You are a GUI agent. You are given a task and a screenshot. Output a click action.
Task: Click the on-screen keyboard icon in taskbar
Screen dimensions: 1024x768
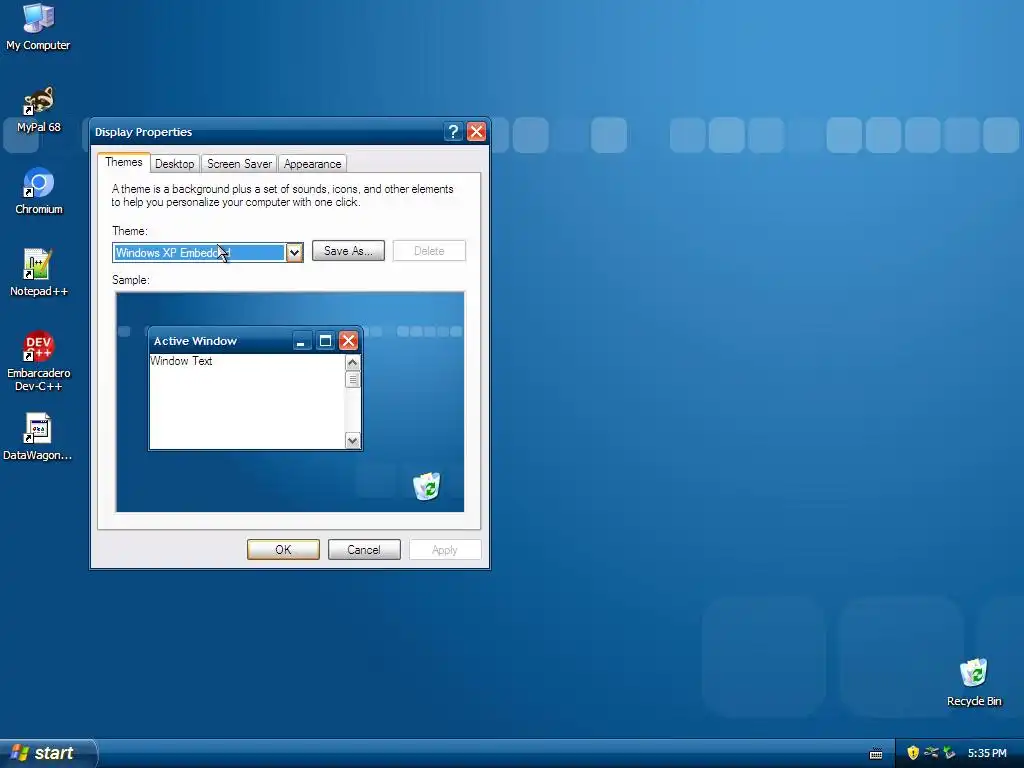(876, 754)
